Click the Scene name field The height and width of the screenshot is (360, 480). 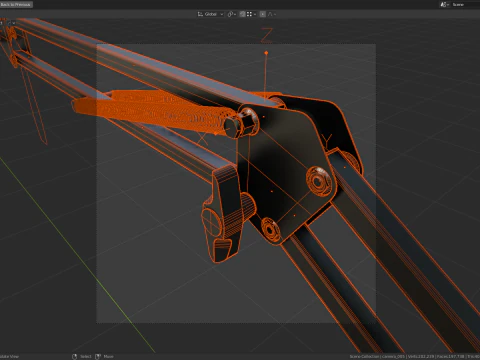click(x=466, y=4)
